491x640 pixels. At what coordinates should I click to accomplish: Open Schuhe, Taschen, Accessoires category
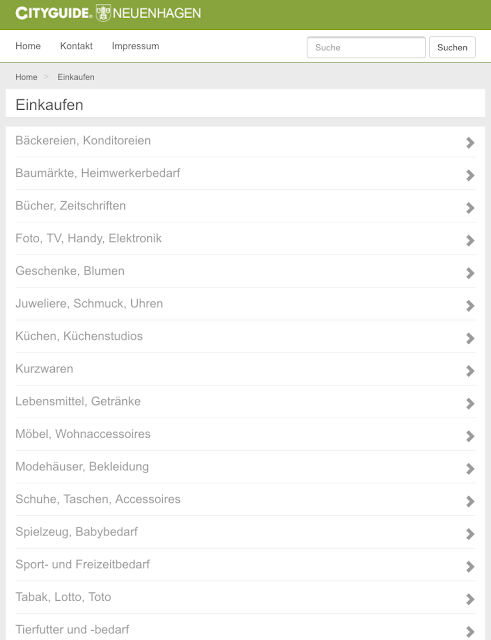[245, 500]
